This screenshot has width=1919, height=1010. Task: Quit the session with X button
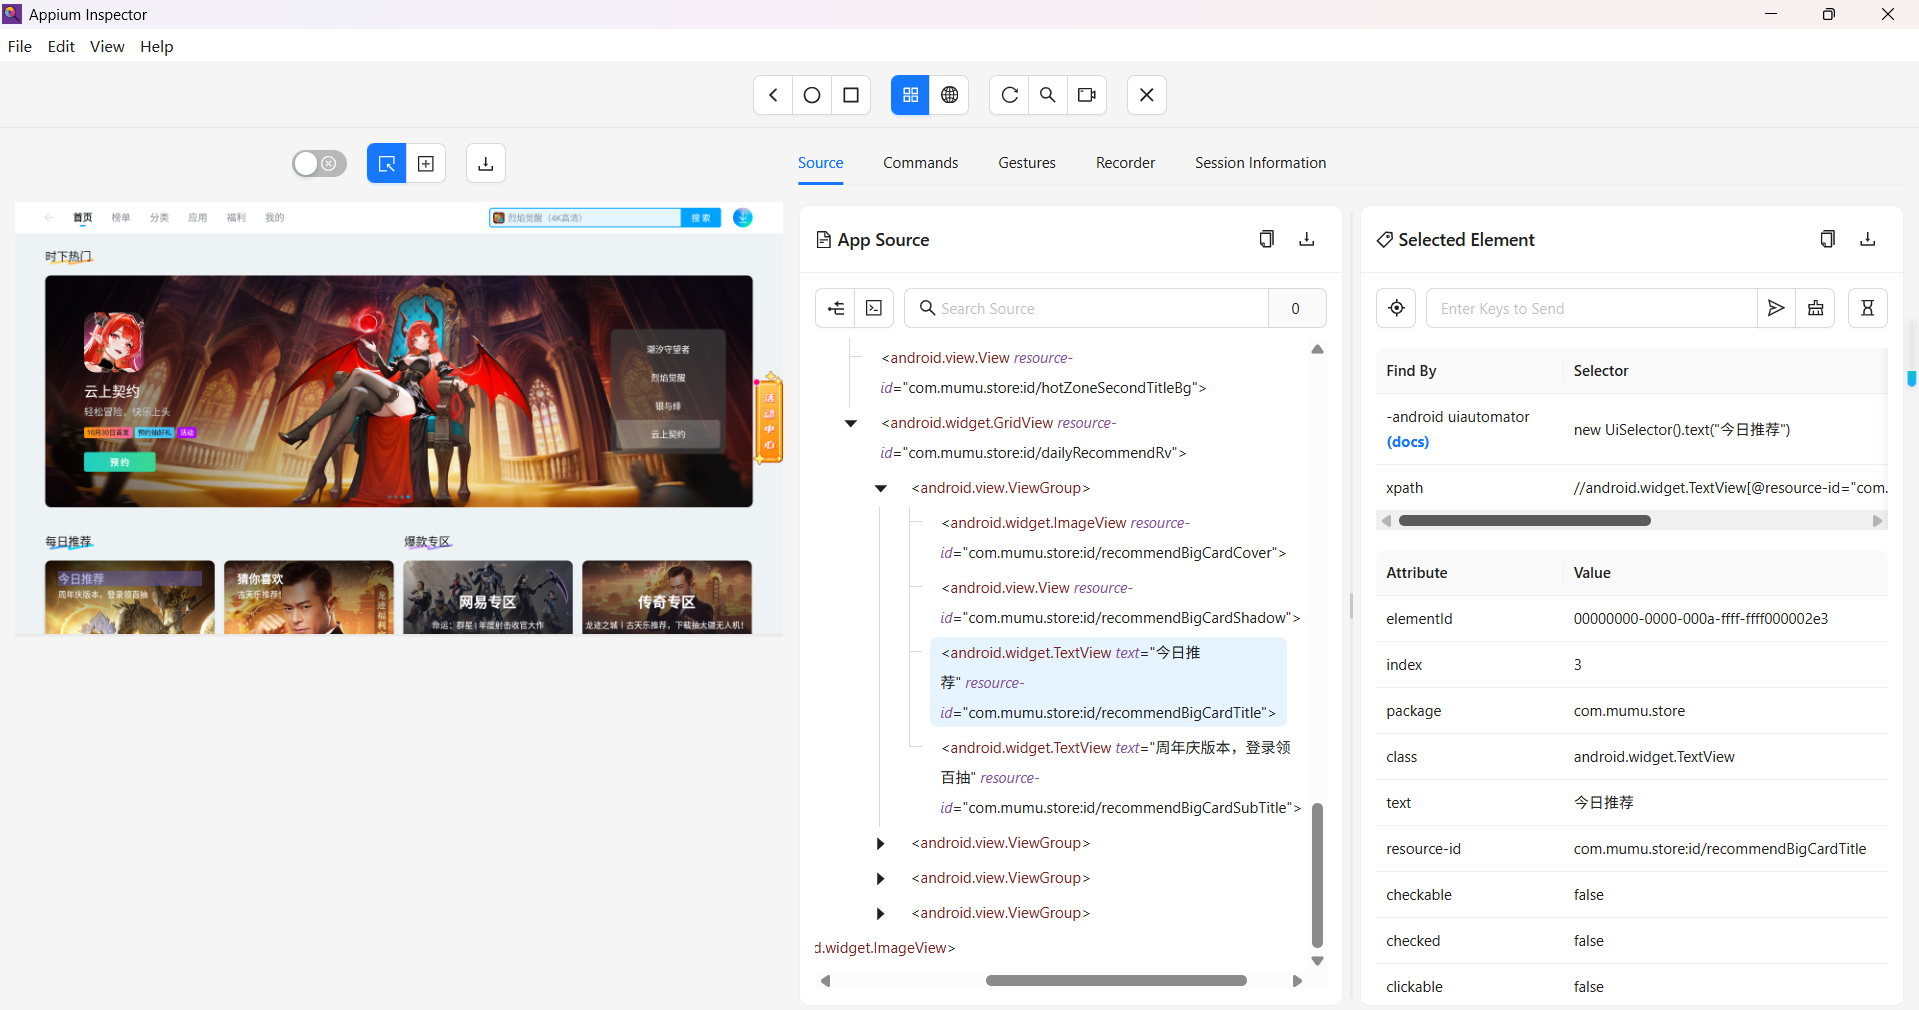1147,95
